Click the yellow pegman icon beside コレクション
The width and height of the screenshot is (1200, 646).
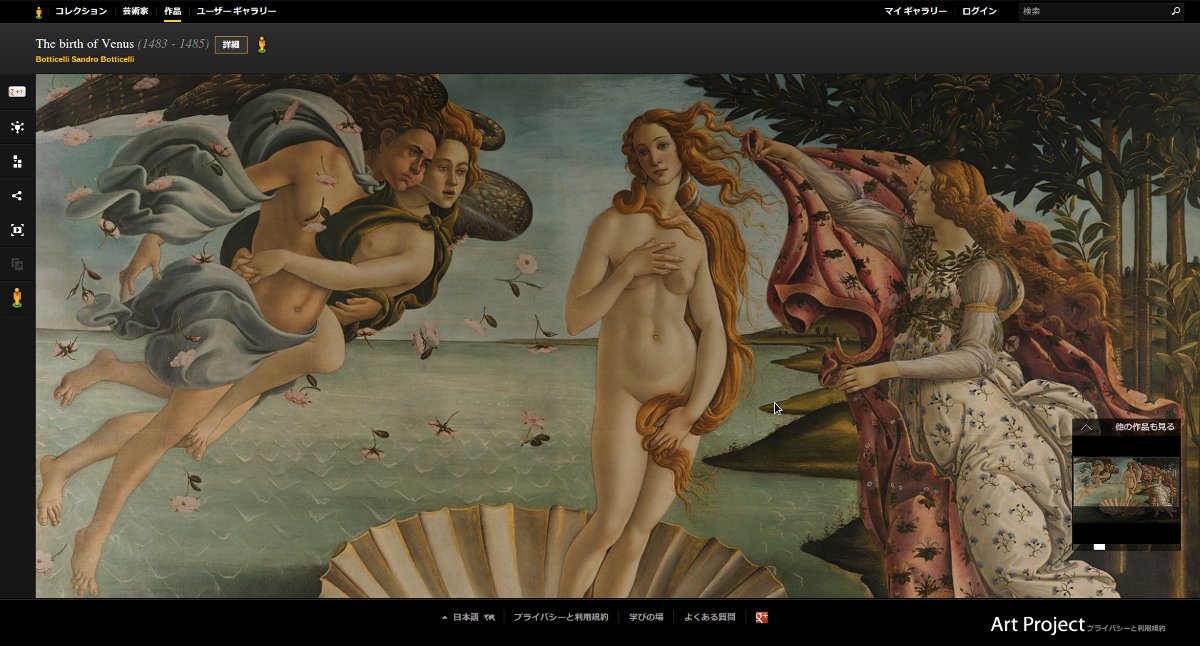click(x=39, y=12)
